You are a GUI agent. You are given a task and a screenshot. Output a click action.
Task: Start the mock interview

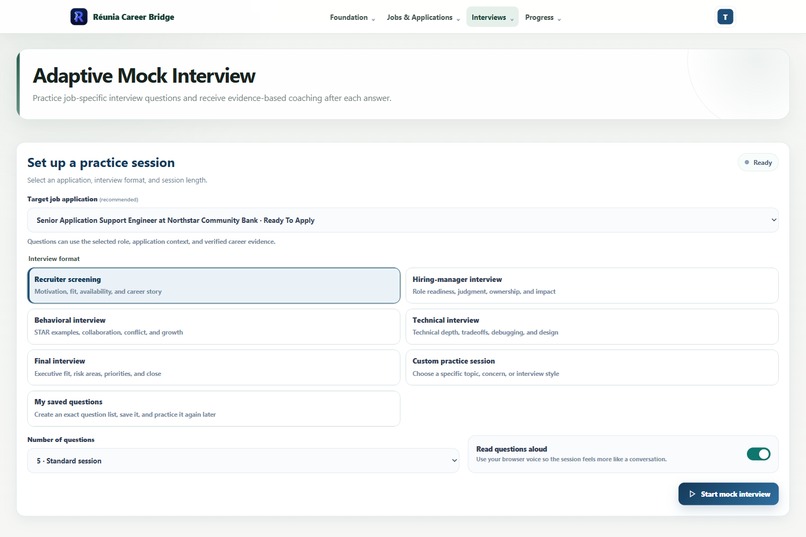click(728, 494)
